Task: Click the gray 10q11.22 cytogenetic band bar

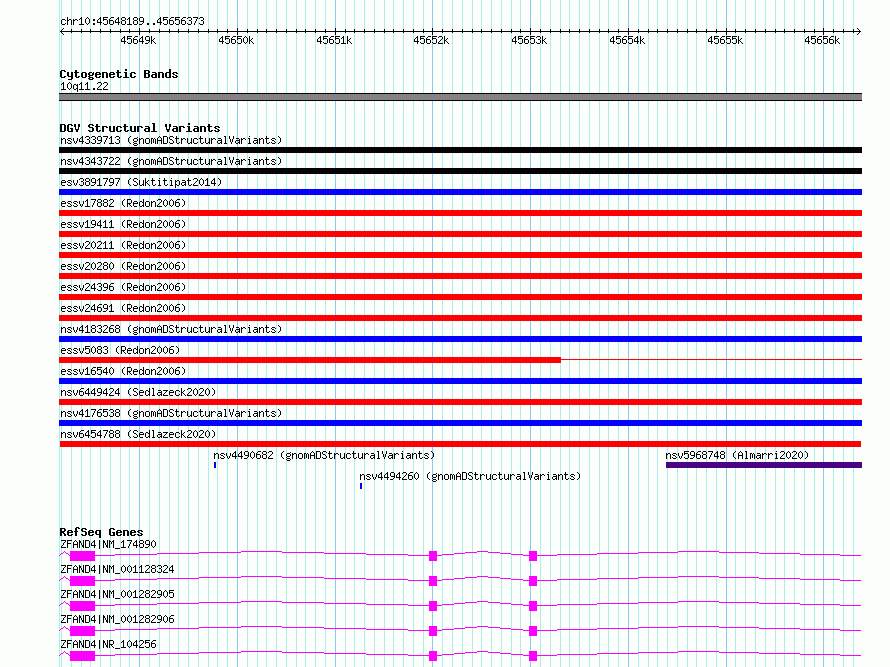Action: [x=460, y=97]
